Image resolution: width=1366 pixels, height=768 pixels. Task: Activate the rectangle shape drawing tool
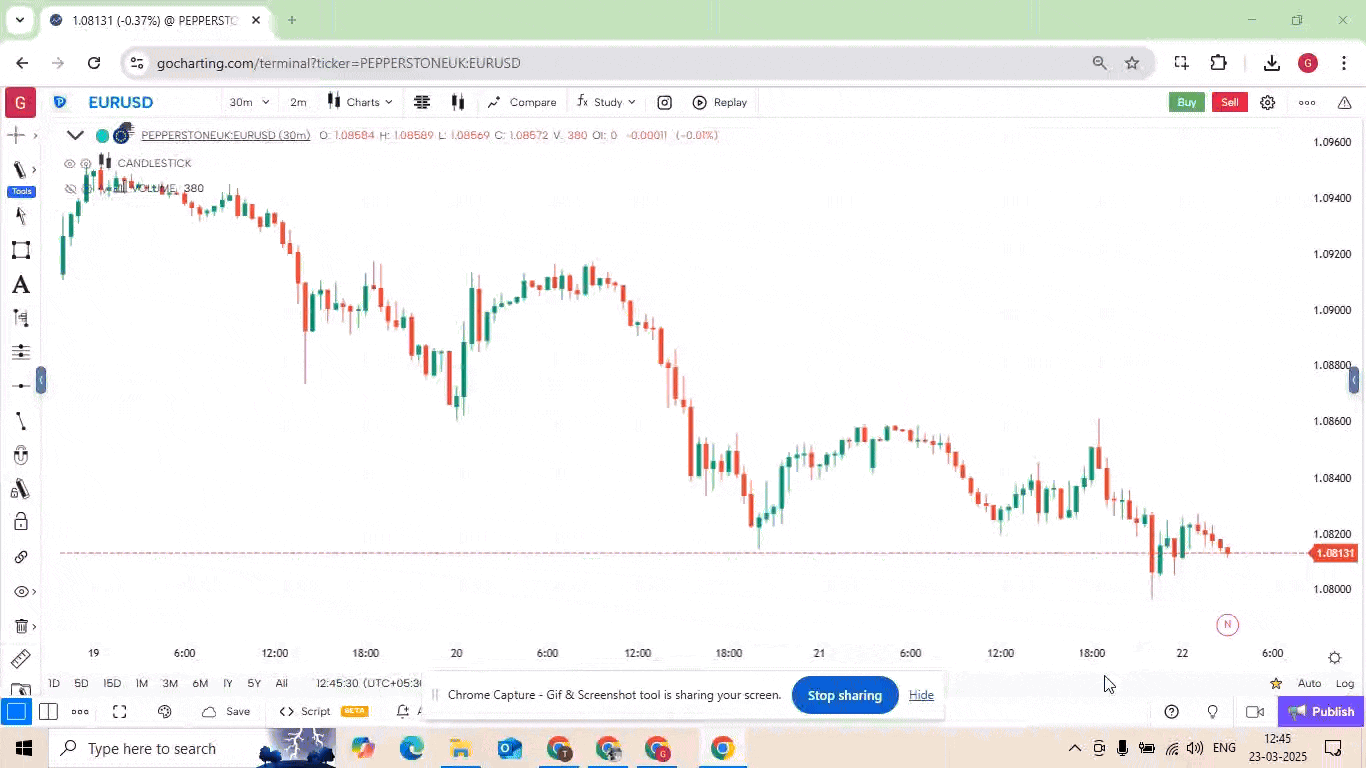[20, 250]
